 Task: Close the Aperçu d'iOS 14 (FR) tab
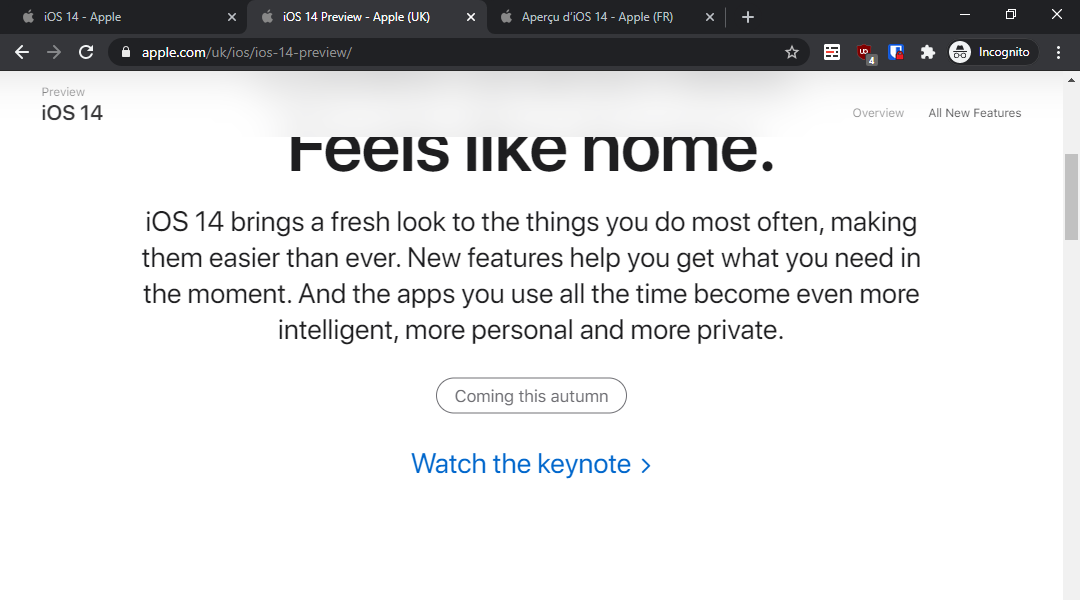point(710,17)
